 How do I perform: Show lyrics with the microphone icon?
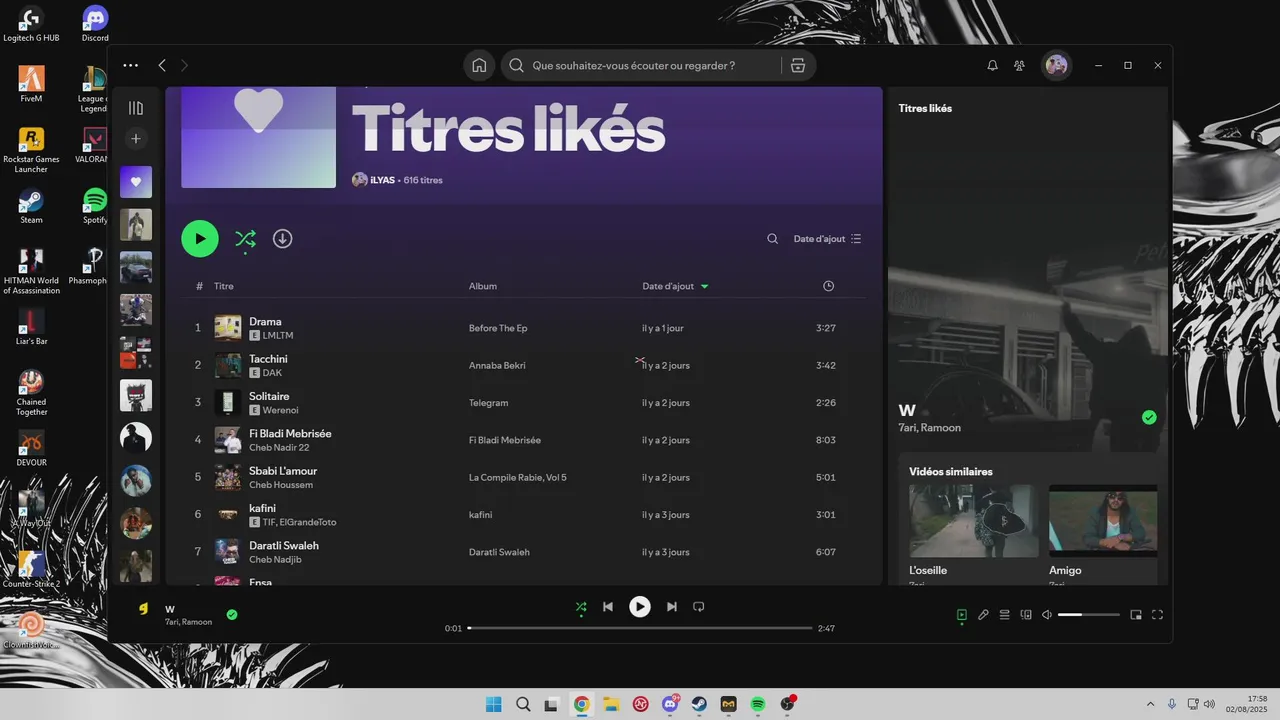pos(983,615)
